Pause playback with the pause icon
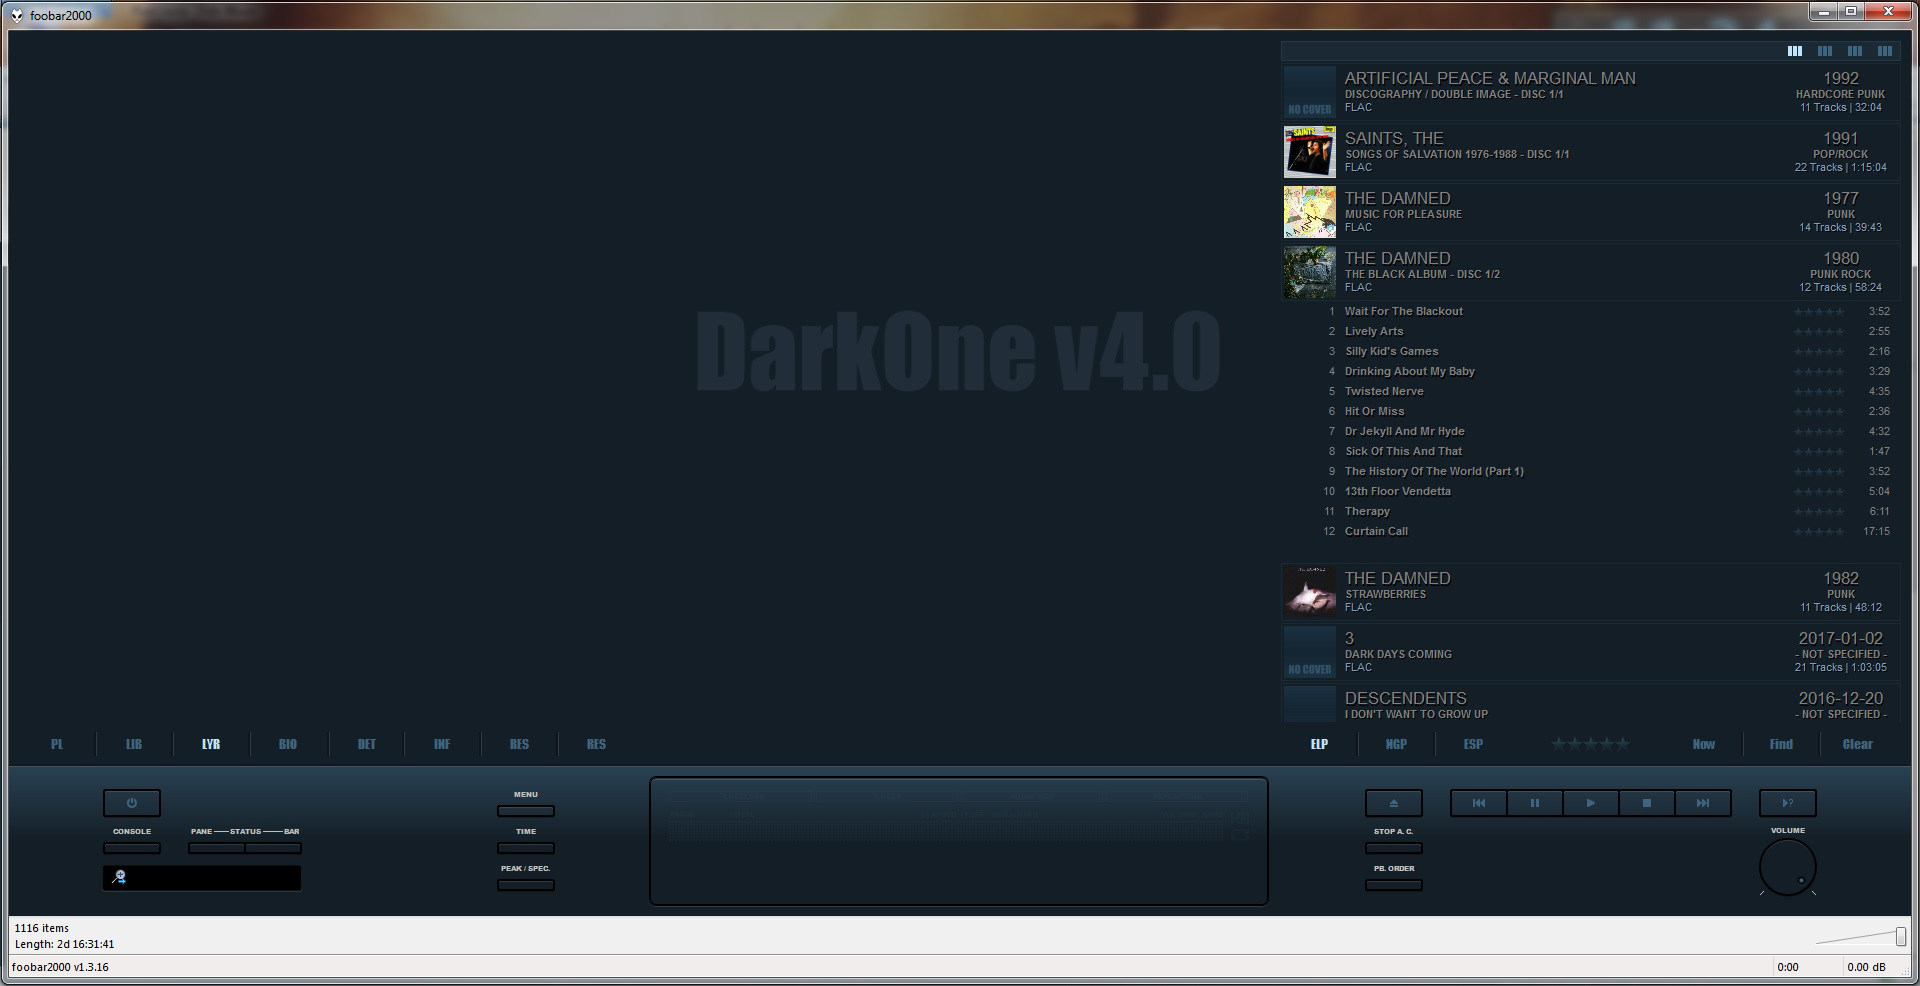Image resolution: width=1920 pixels, height=986 pixels. (1534, 803)
